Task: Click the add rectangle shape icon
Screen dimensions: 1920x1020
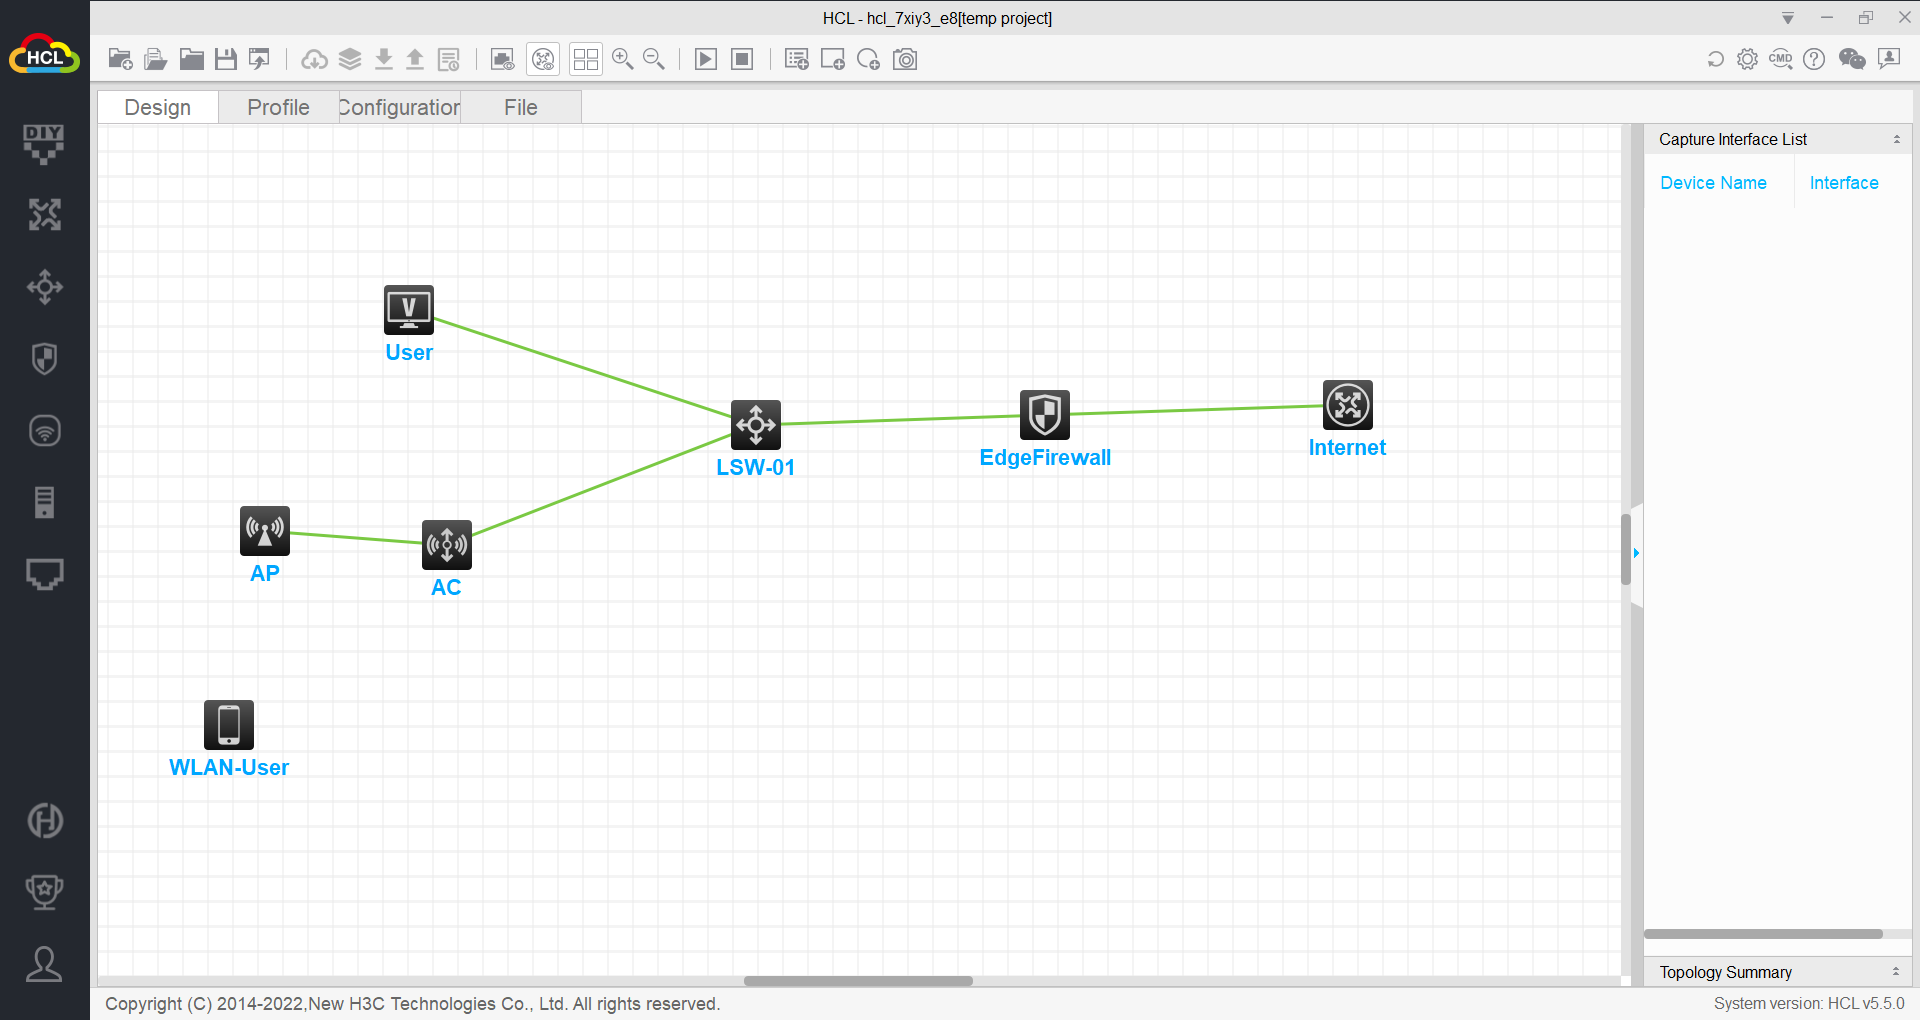Action: 833,59
